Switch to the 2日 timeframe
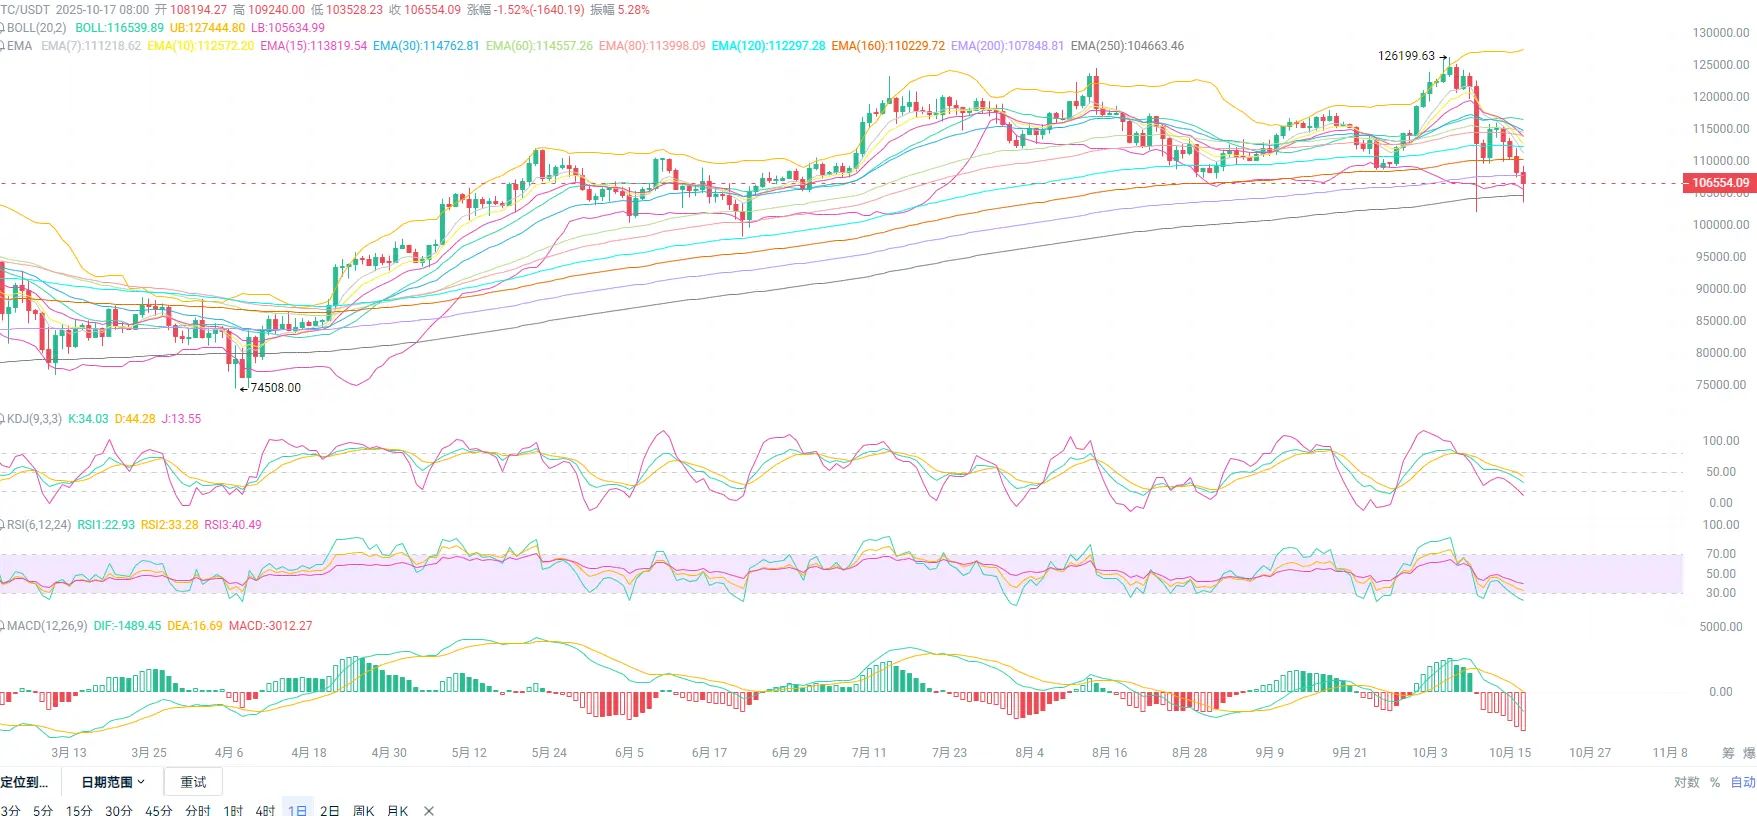Viewport: 1757px width, 816px height. pos(330,810)
